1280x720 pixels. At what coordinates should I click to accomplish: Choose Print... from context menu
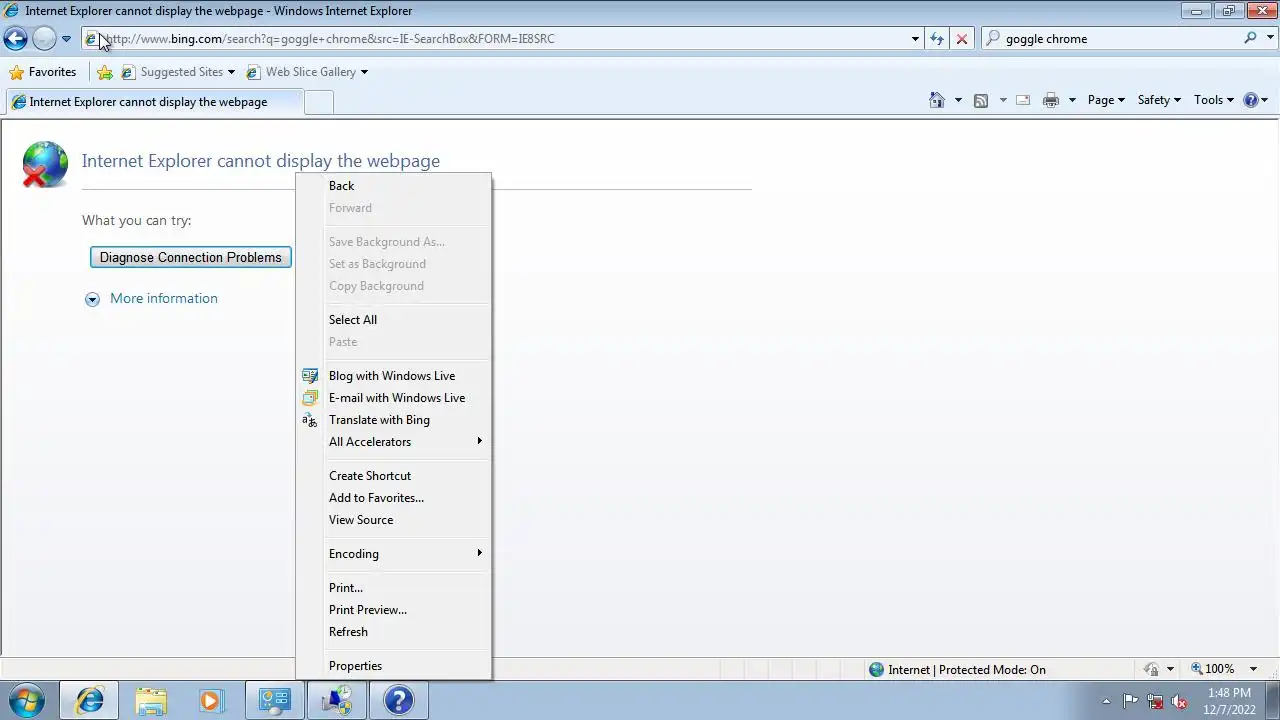point(393,588)
